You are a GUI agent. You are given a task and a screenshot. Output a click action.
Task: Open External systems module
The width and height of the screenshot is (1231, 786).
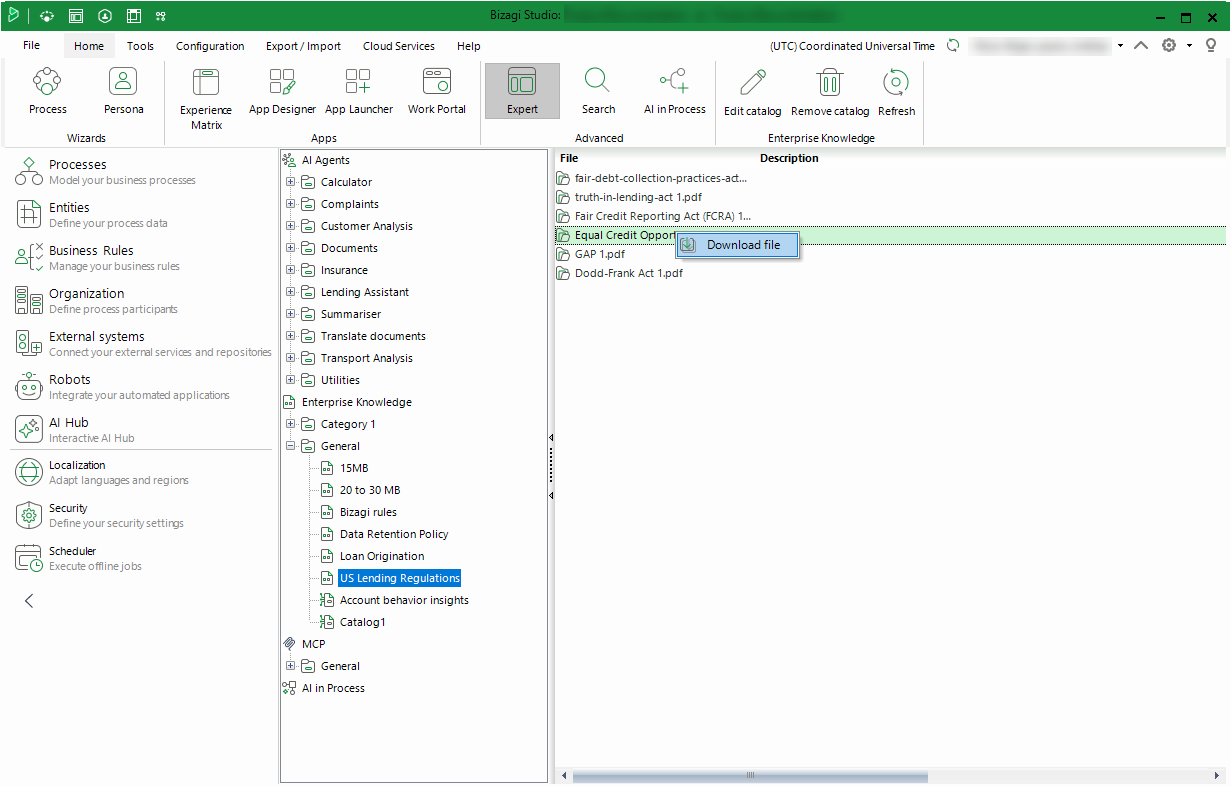point(143,343)
